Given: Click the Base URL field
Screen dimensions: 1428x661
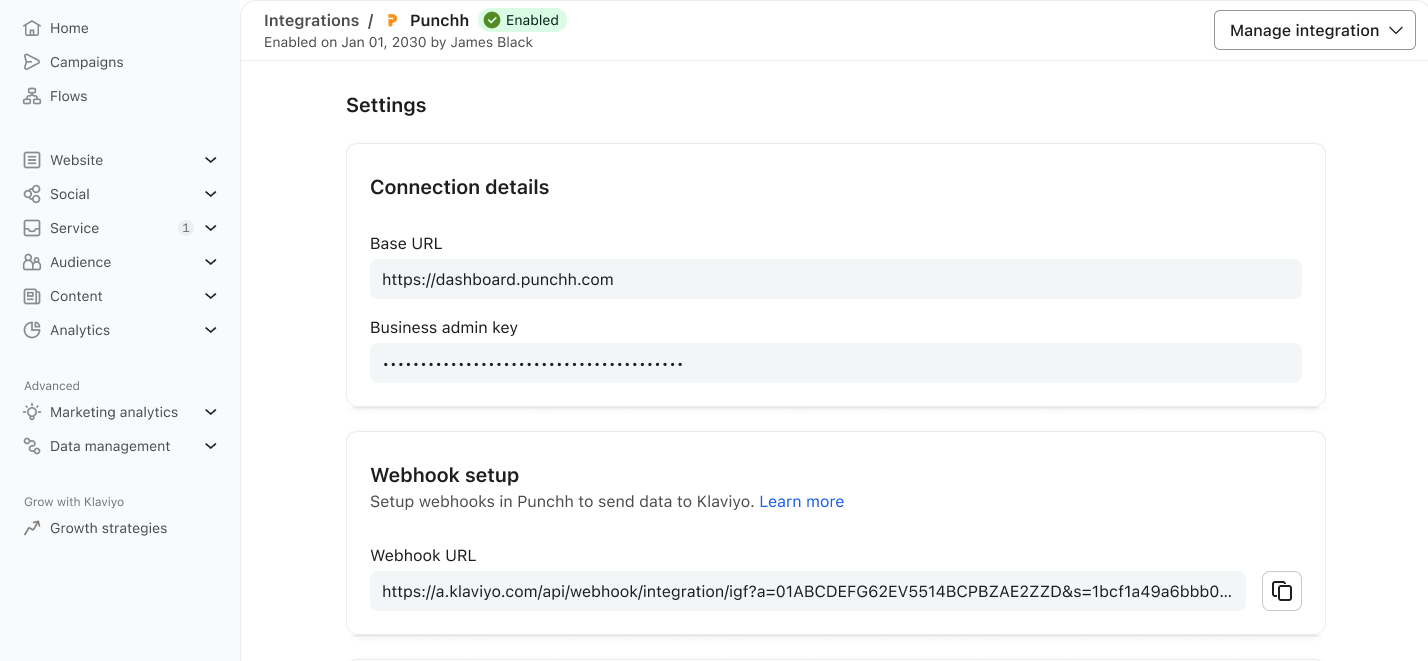Looking at the screenshot, I should [836, 279].
